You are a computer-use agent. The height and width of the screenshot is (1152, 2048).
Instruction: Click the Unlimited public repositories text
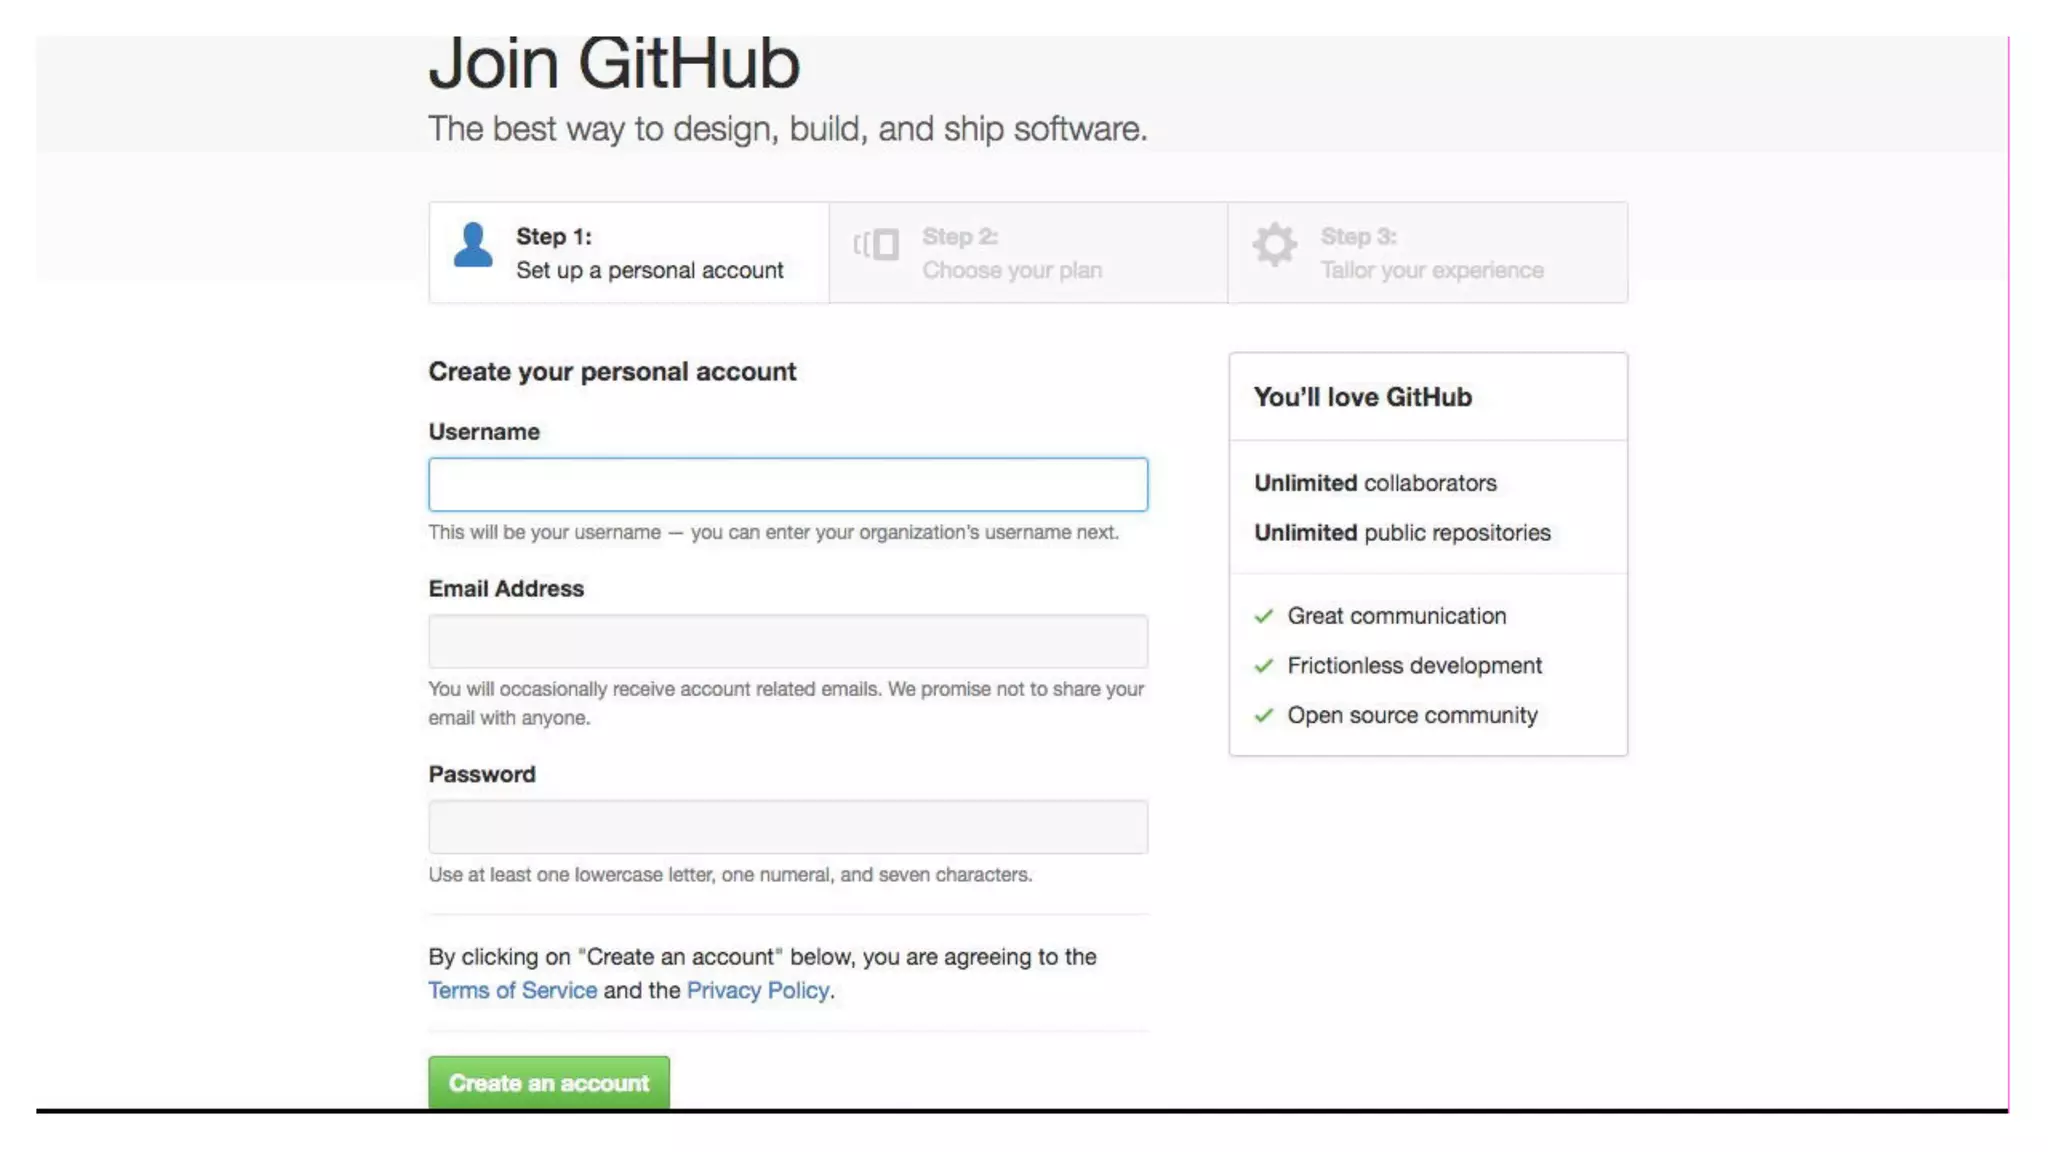(1402, 533)
